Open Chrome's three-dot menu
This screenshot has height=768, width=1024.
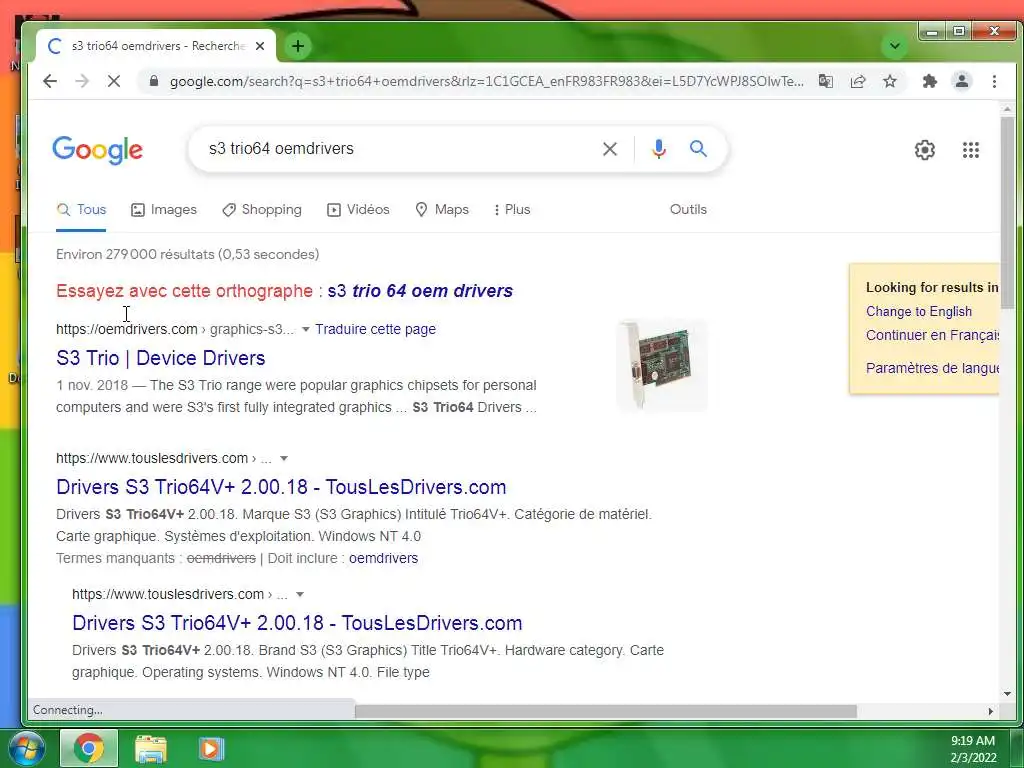(x=994, y=81)
